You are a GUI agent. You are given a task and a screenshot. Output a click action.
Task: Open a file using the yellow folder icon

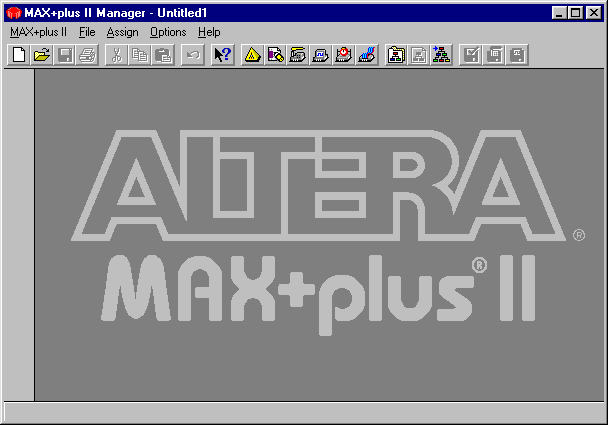[41, 55]
